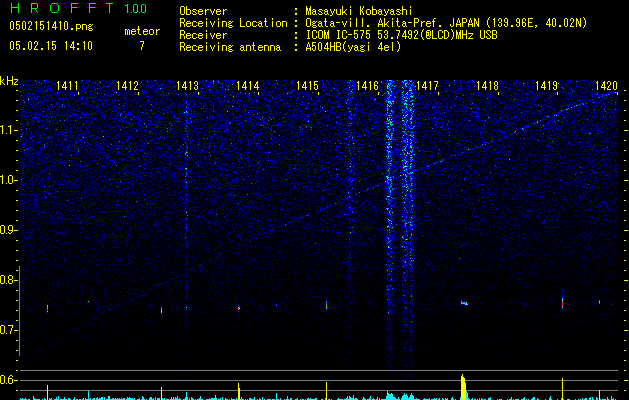629x400 pixels.
Task: Click the file name 0502151410.png
Action: pyautogui.click(x=51, y=26)
